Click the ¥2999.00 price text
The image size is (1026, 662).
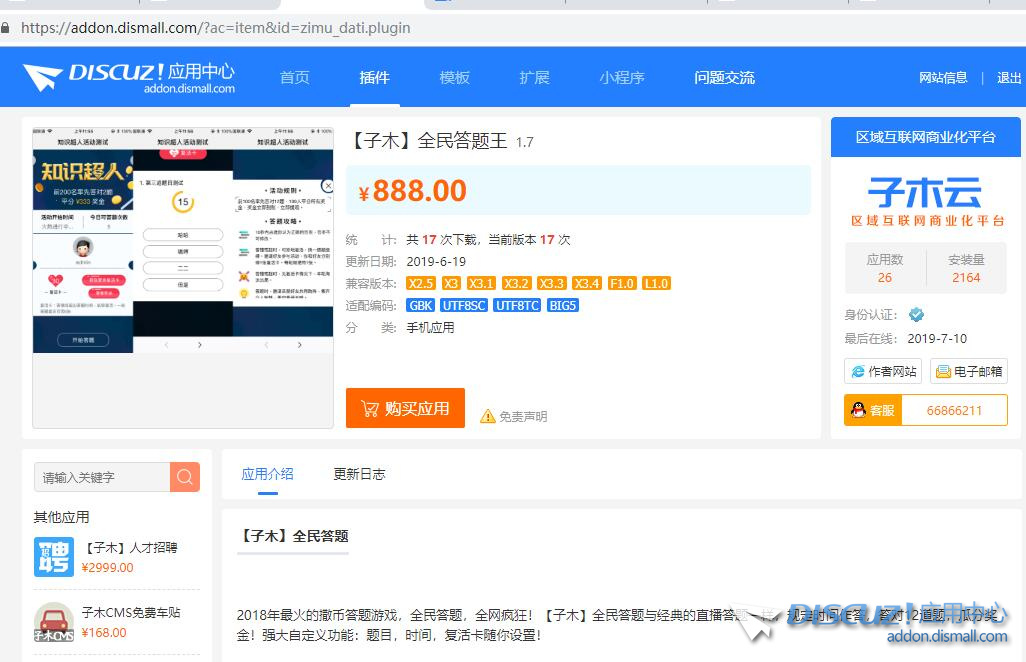tap(107, 568)
